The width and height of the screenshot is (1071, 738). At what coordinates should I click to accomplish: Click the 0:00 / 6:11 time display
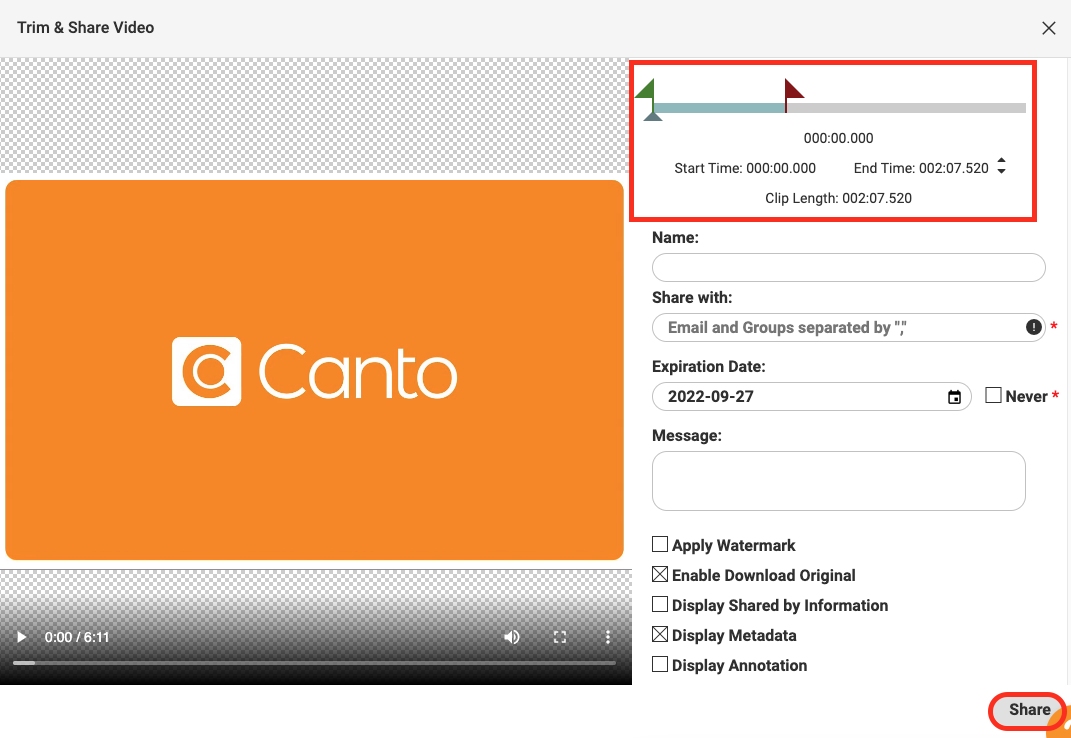point(76,637)
